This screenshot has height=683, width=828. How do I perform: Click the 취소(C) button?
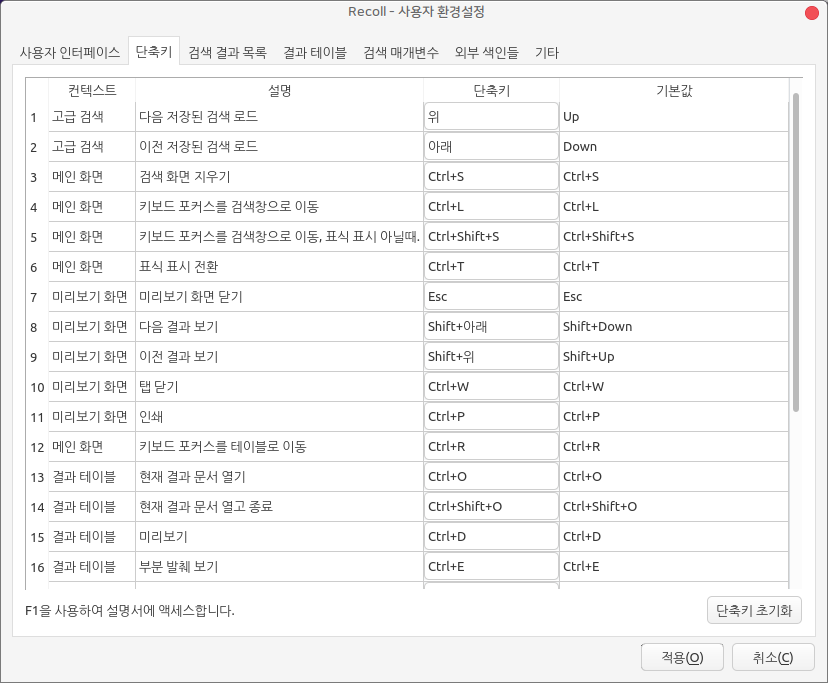point(773,657)
